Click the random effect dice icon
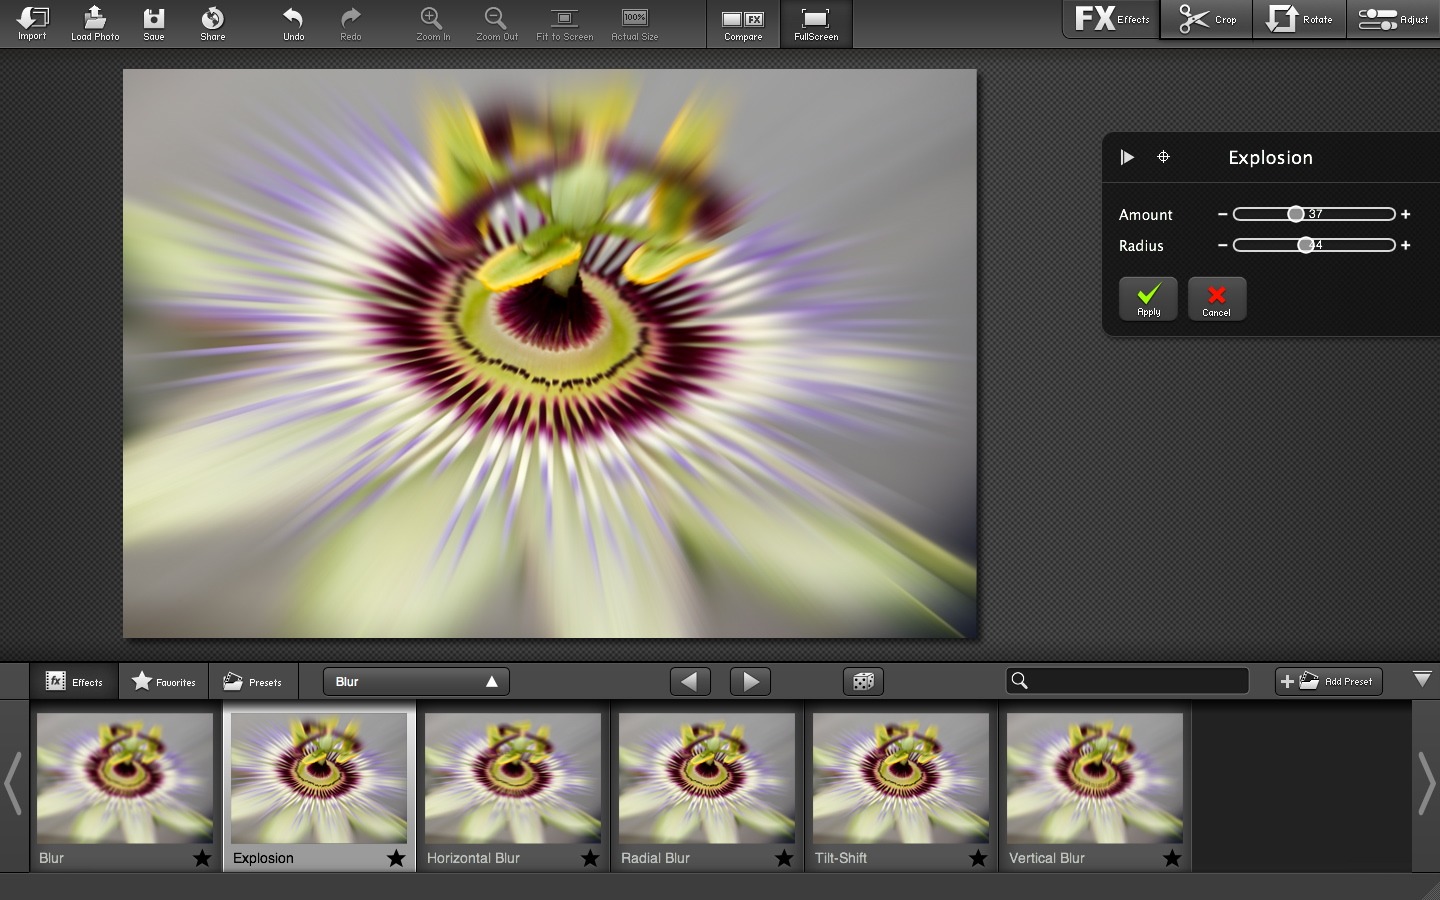This screenshot has width=1440, height=900. [863, 682]
